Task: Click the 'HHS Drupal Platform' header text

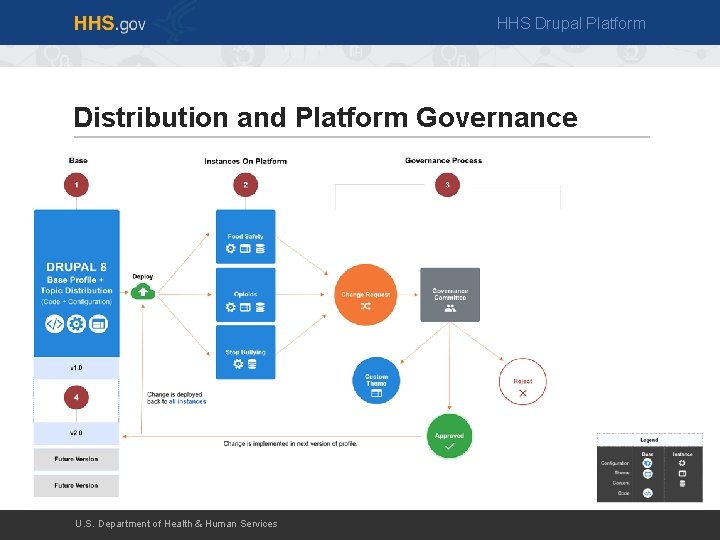Action: pos(571,23)
